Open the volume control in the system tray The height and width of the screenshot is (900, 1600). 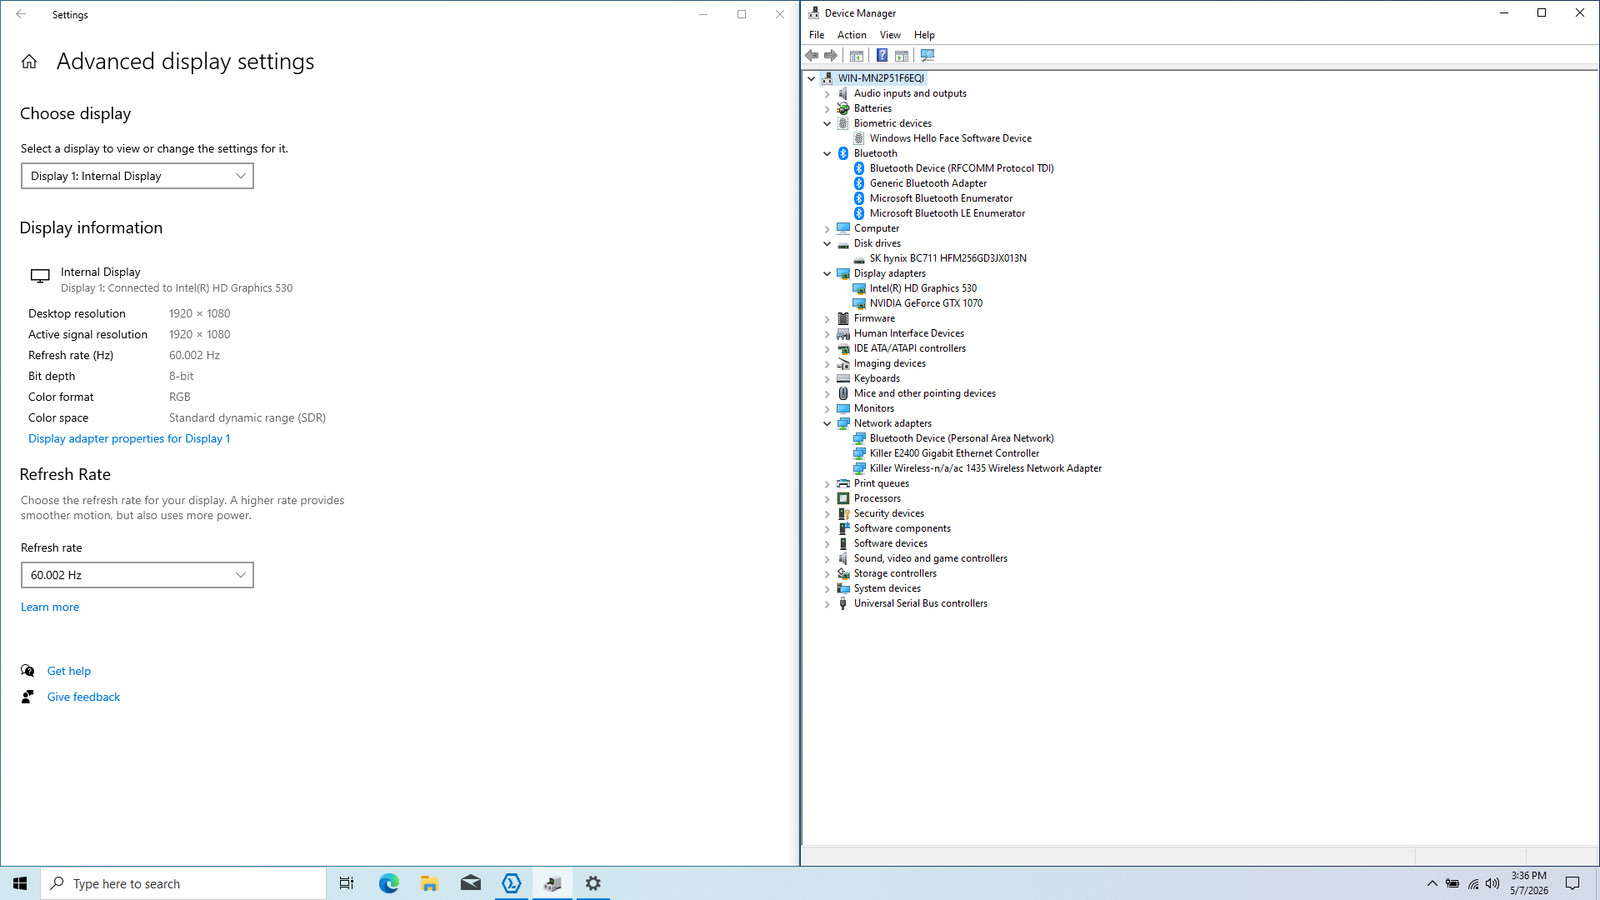click(1492, 884)
